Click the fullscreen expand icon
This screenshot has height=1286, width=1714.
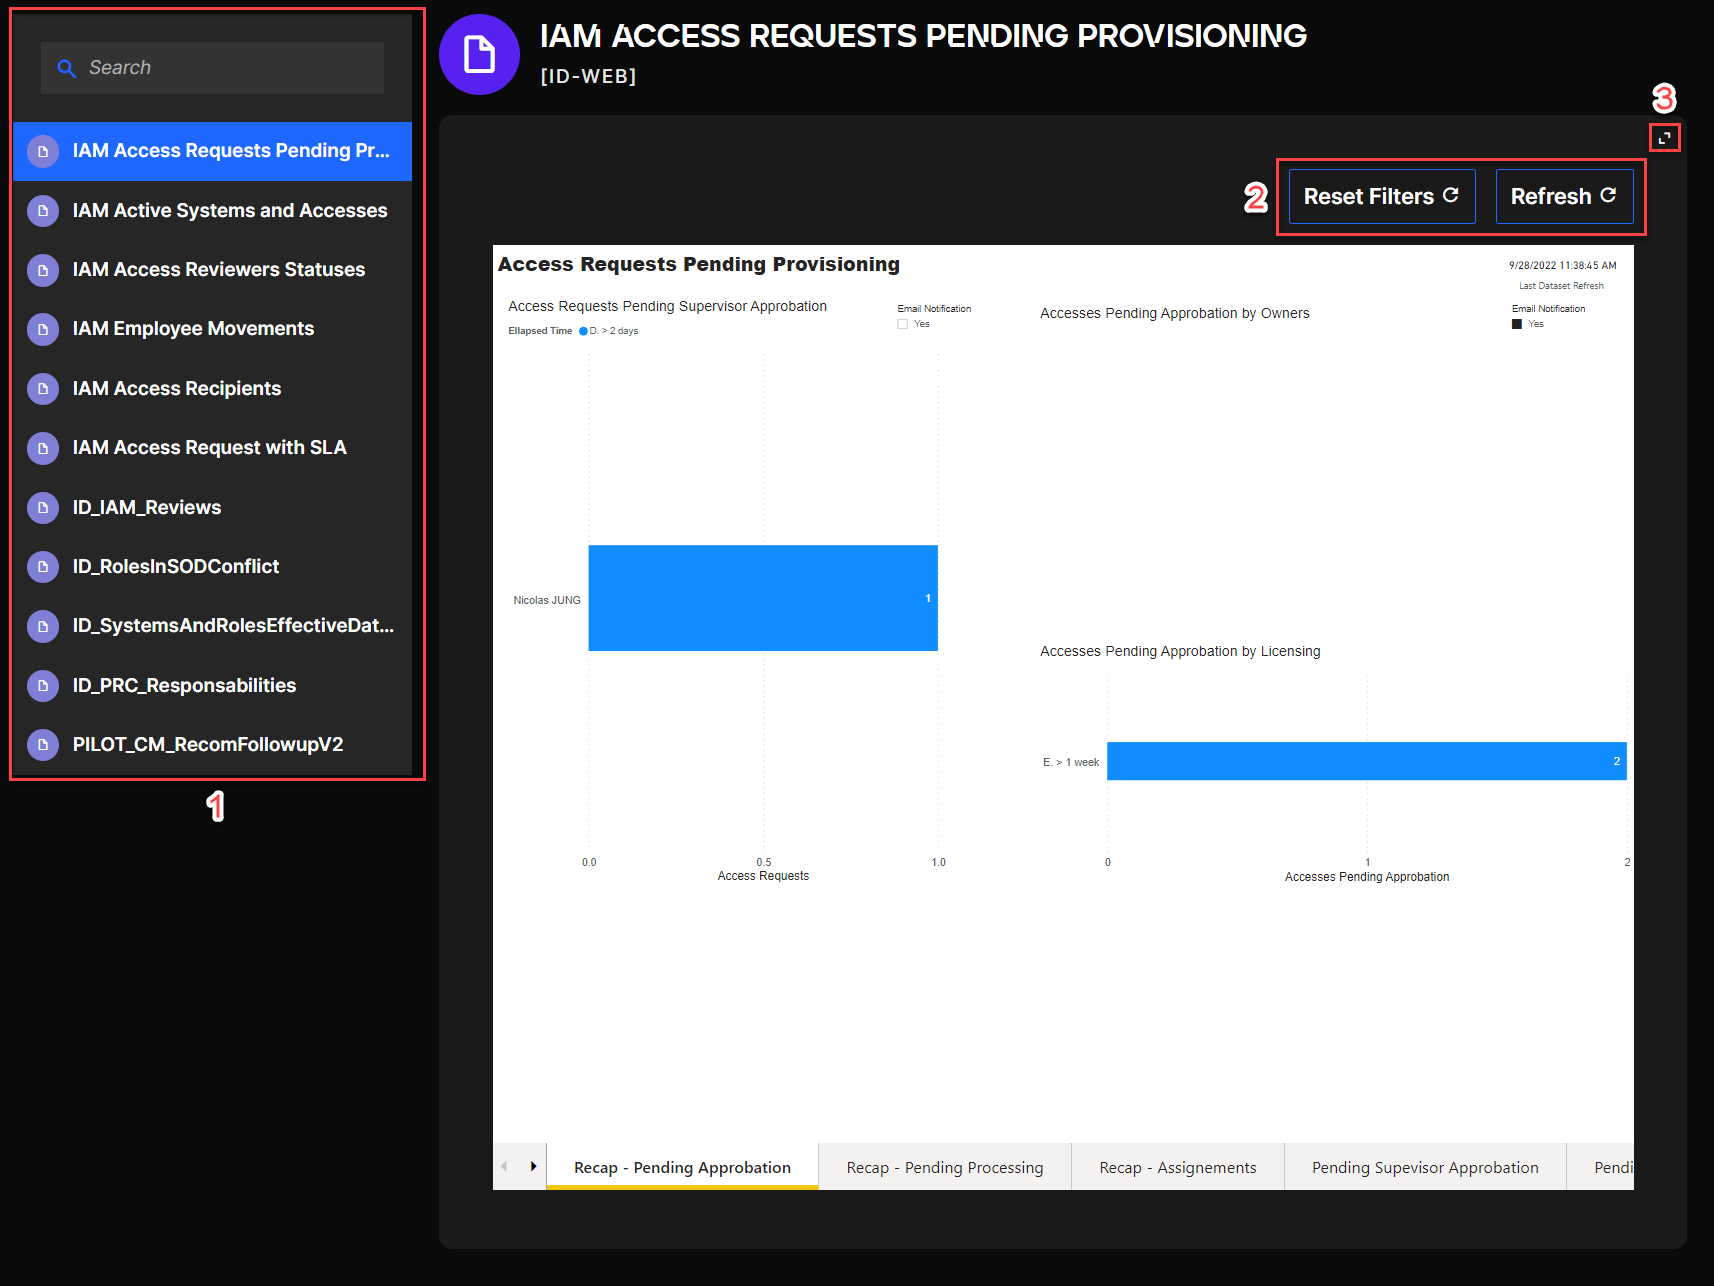click(x=1664, y=138)
